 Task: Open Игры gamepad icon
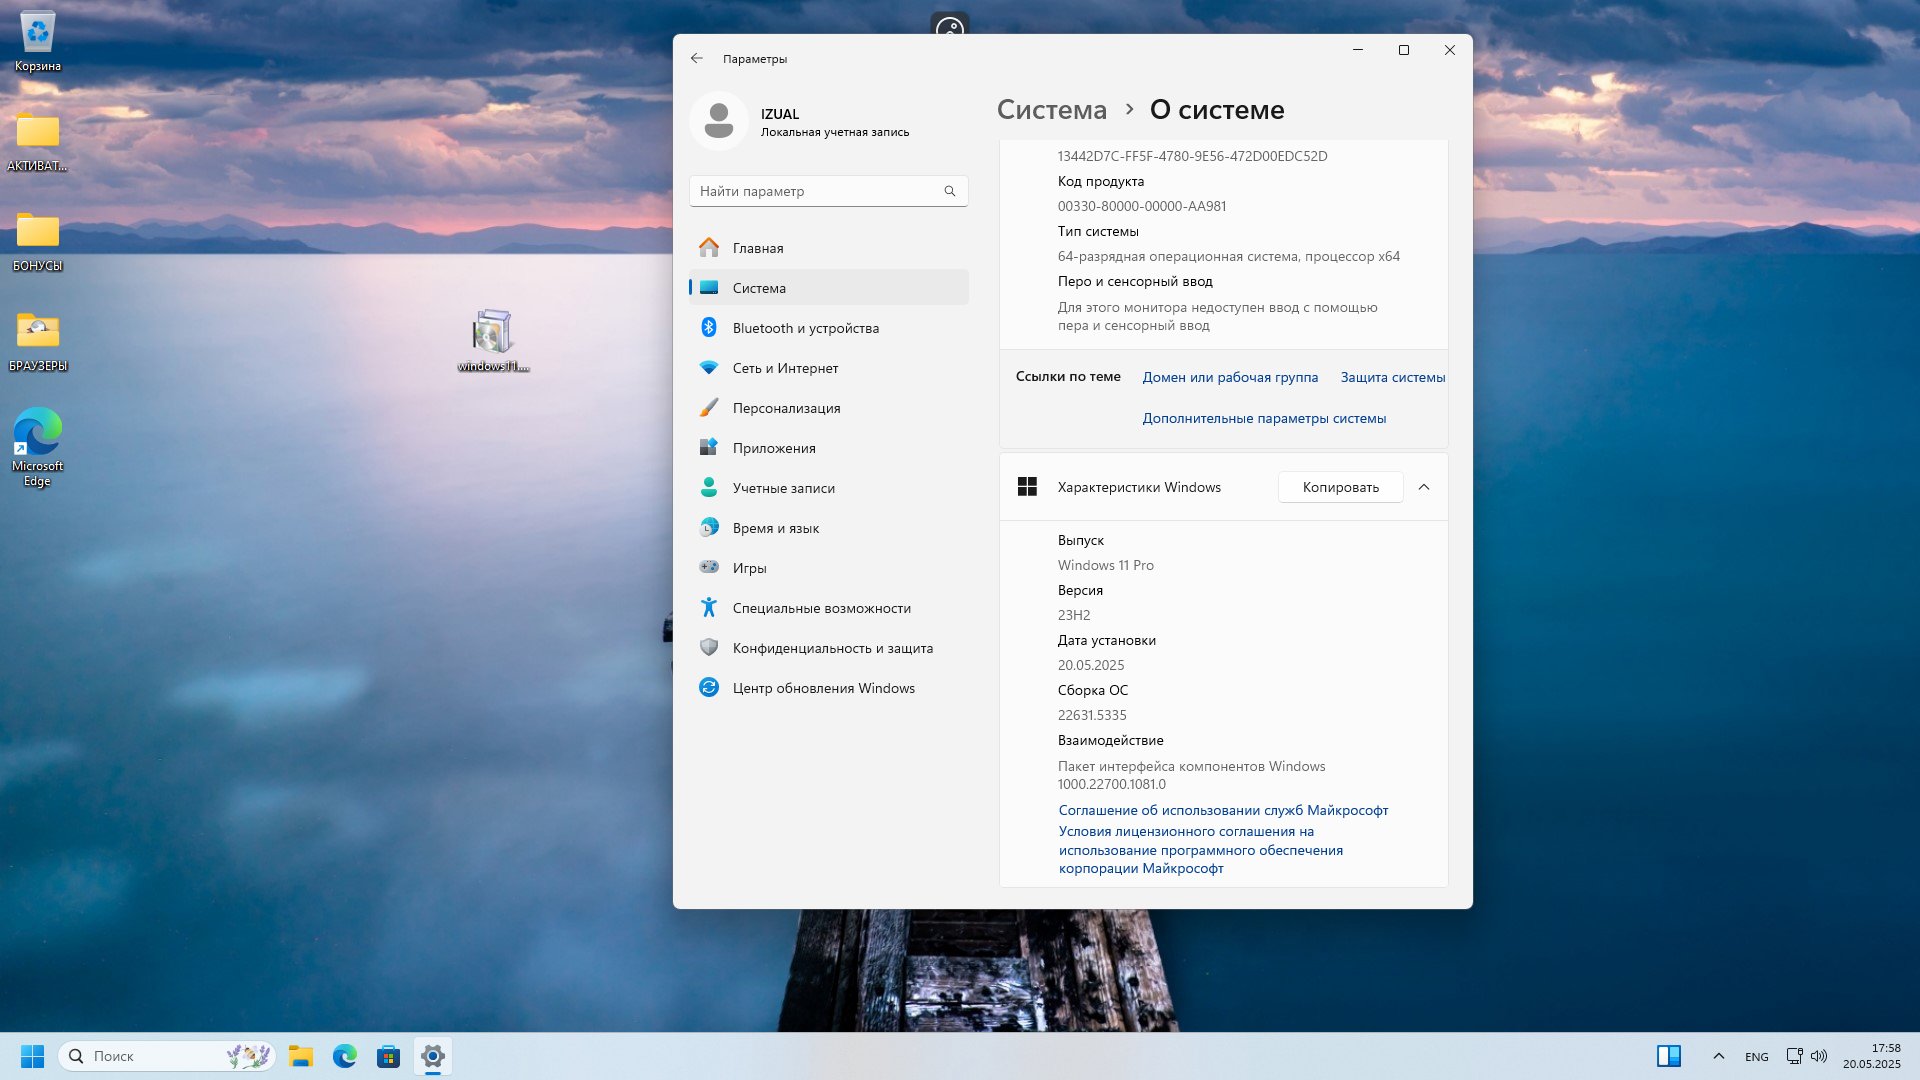click(709, 567)
